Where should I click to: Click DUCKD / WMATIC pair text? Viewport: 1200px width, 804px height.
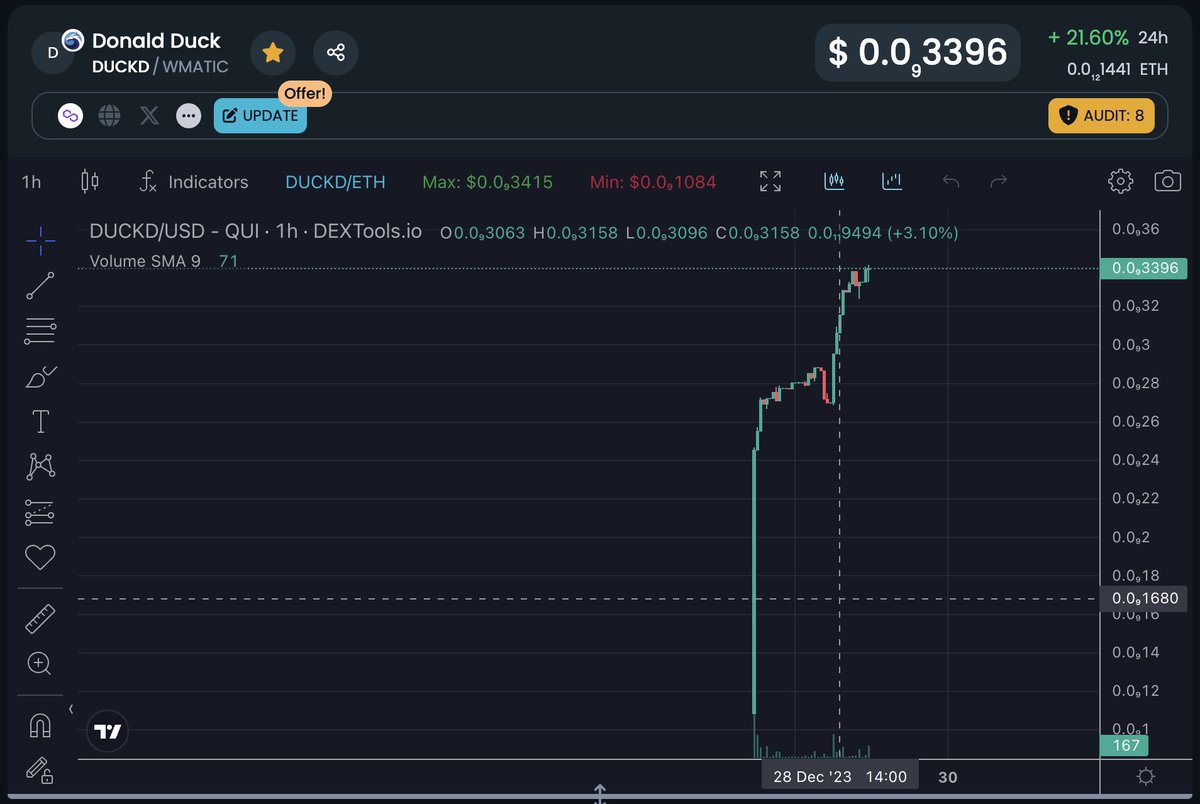(x=160, y=67)
